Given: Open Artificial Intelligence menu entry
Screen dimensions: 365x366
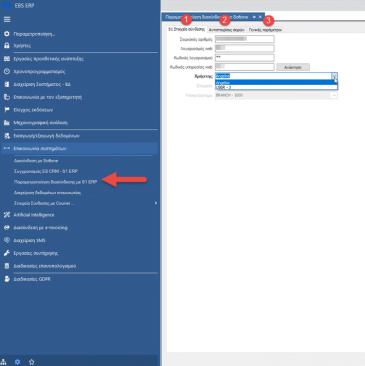Looking at the screenshot, I should (x=34, y=215).
